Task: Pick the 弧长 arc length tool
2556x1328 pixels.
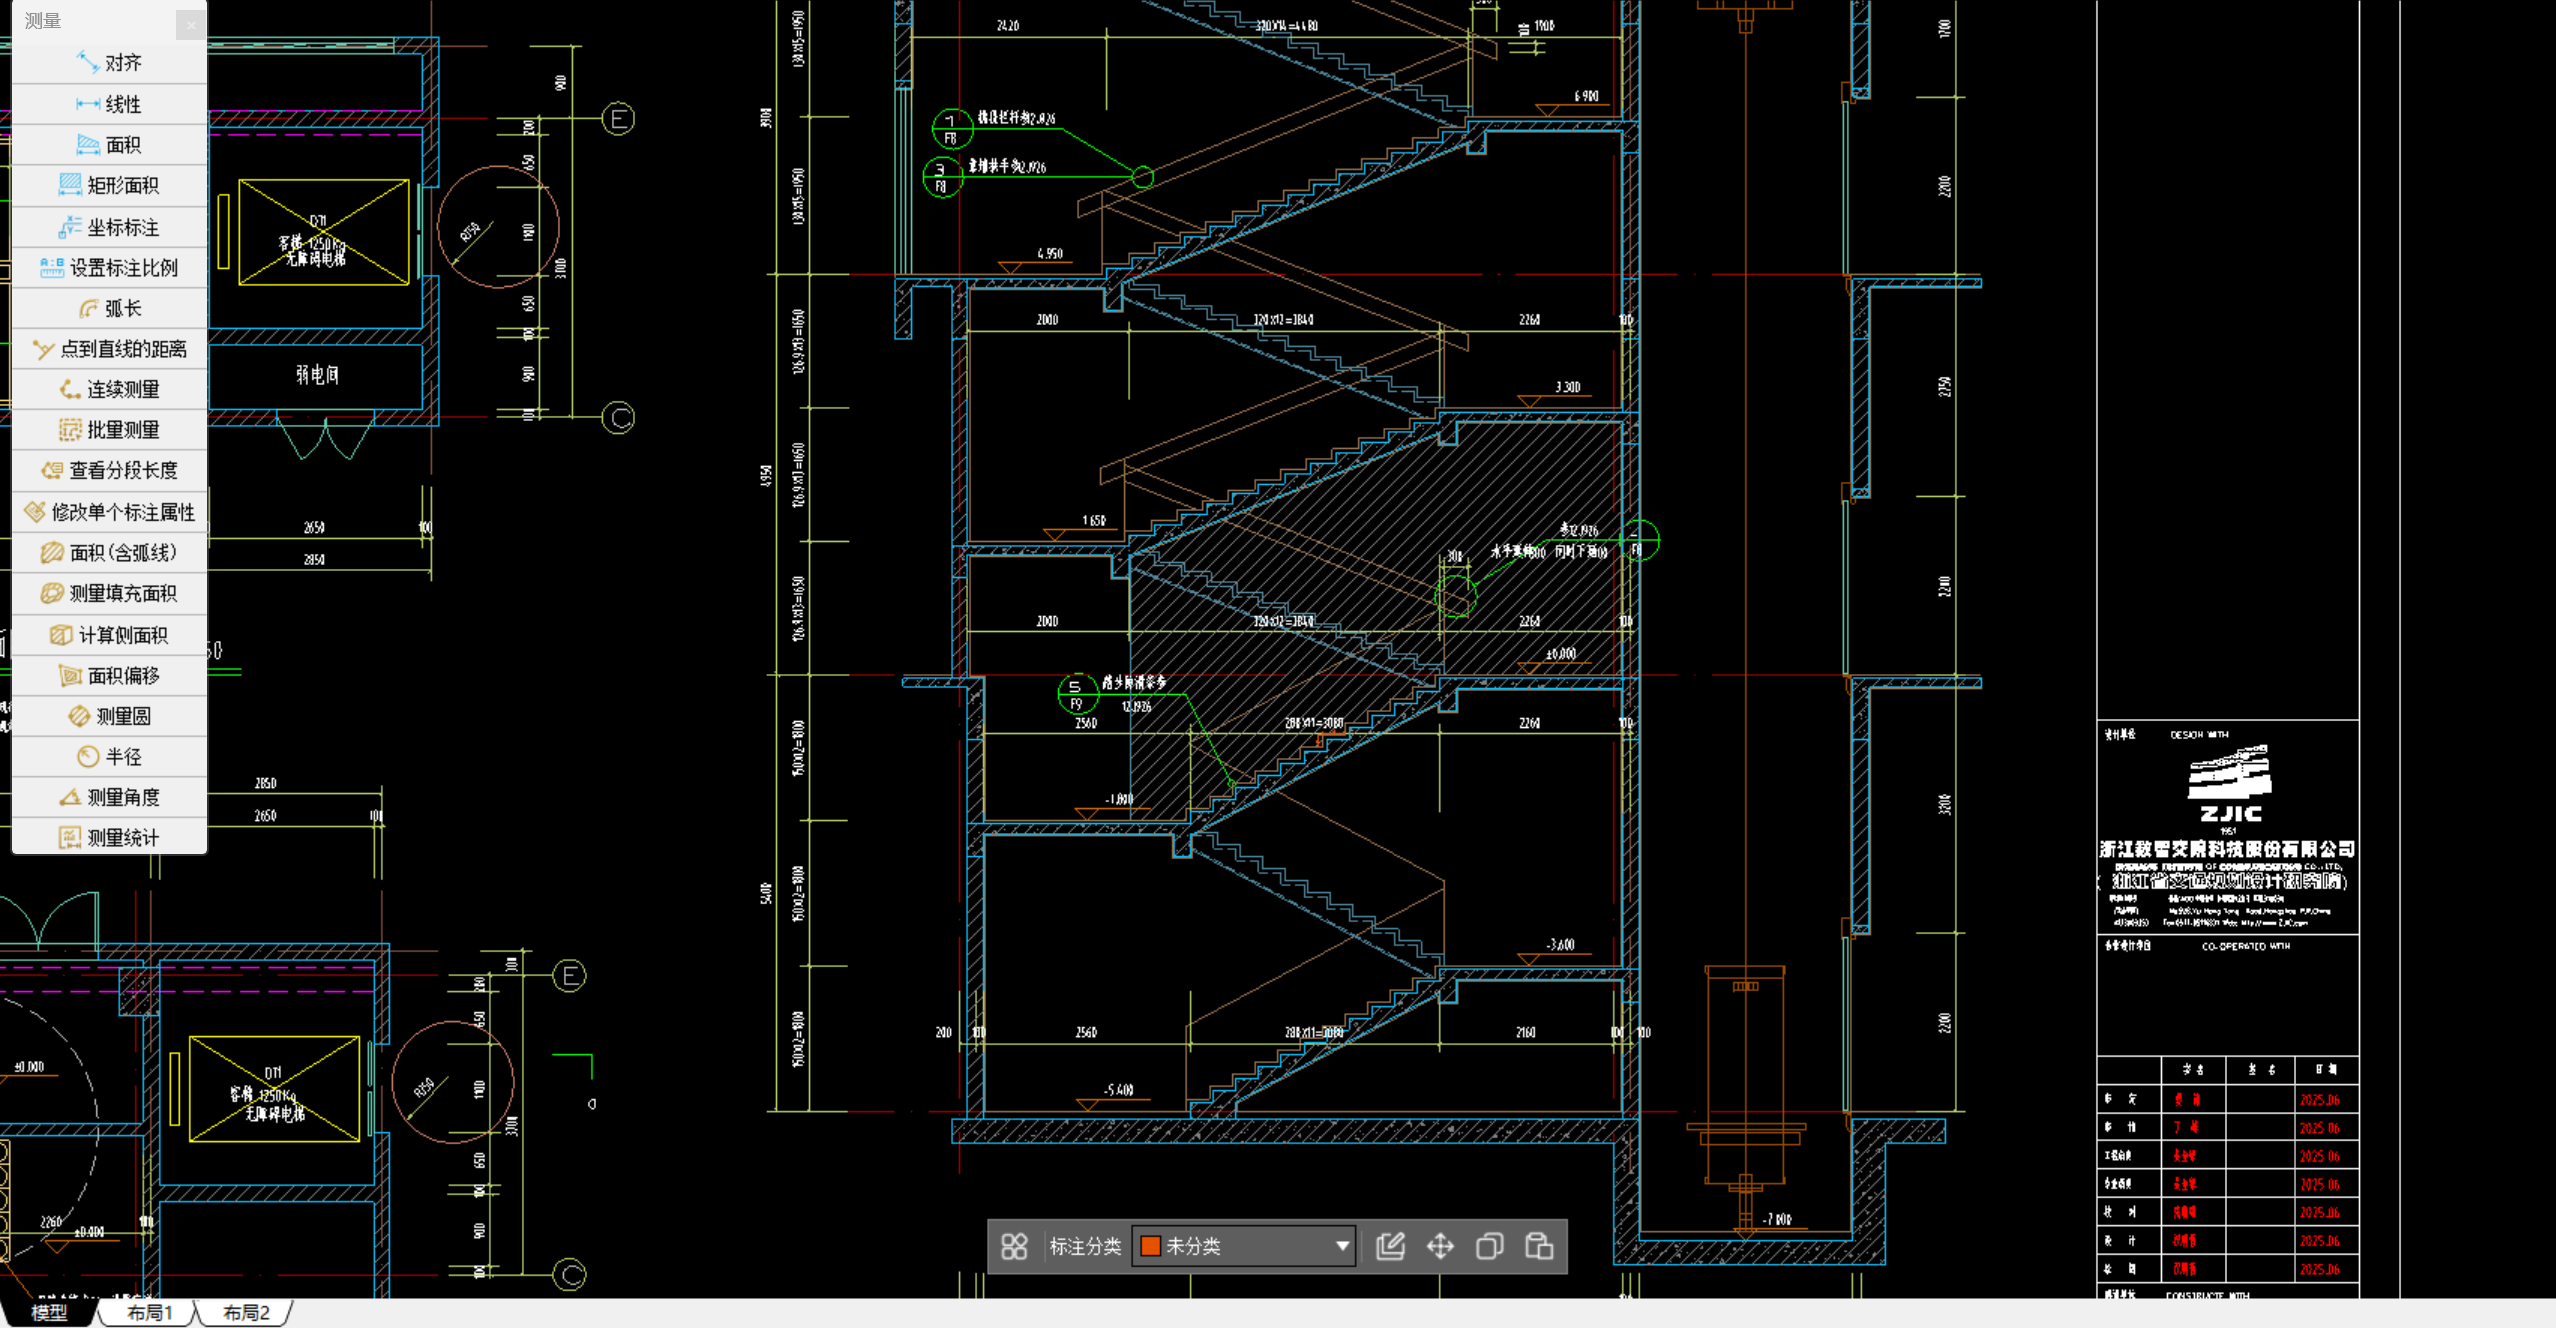Action: coord(109,308)
